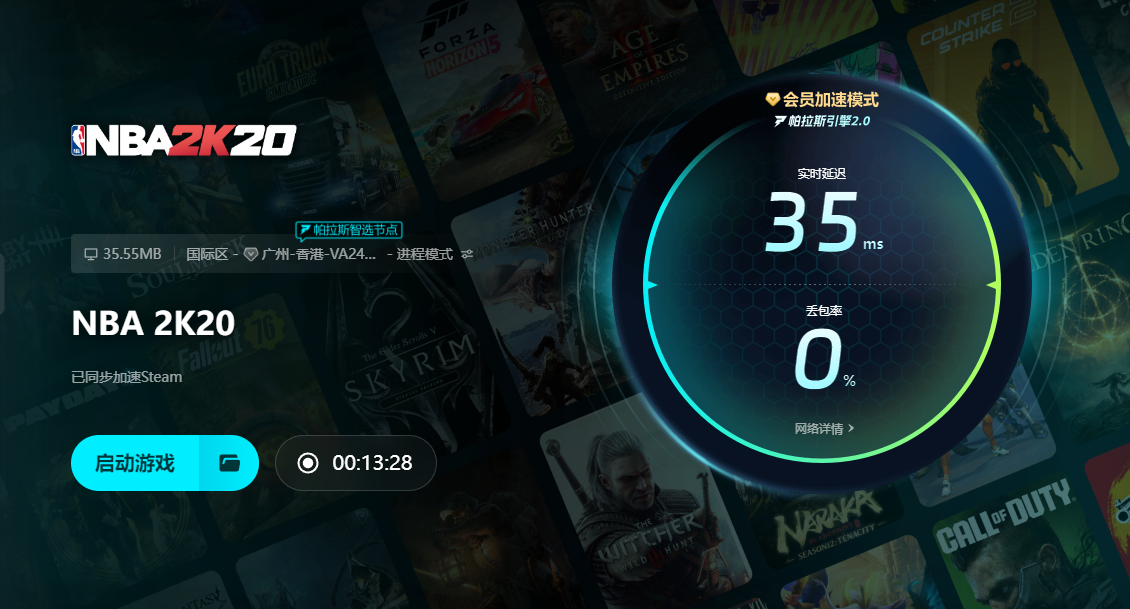
Task: Open the 国际区 region selector
Action: coord(207,254)
